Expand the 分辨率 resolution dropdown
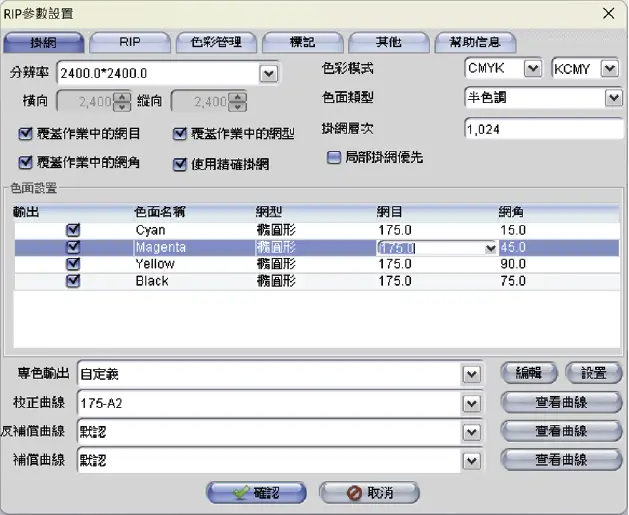This screenshot has width=629, height=515. 268,73
